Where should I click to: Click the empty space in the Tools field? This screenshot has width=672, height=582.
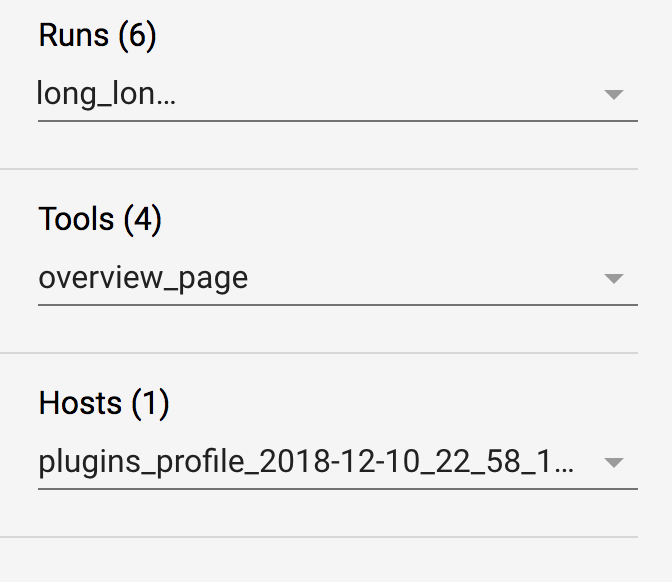(424, 279)
